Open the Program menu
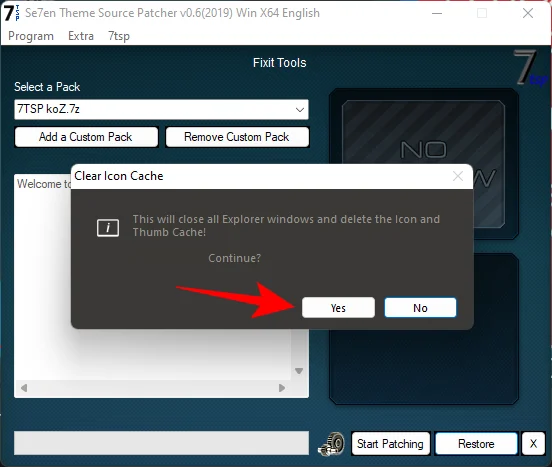Image resolution: width=552 pixels, height=467 pixels. [x=31, y=36]
